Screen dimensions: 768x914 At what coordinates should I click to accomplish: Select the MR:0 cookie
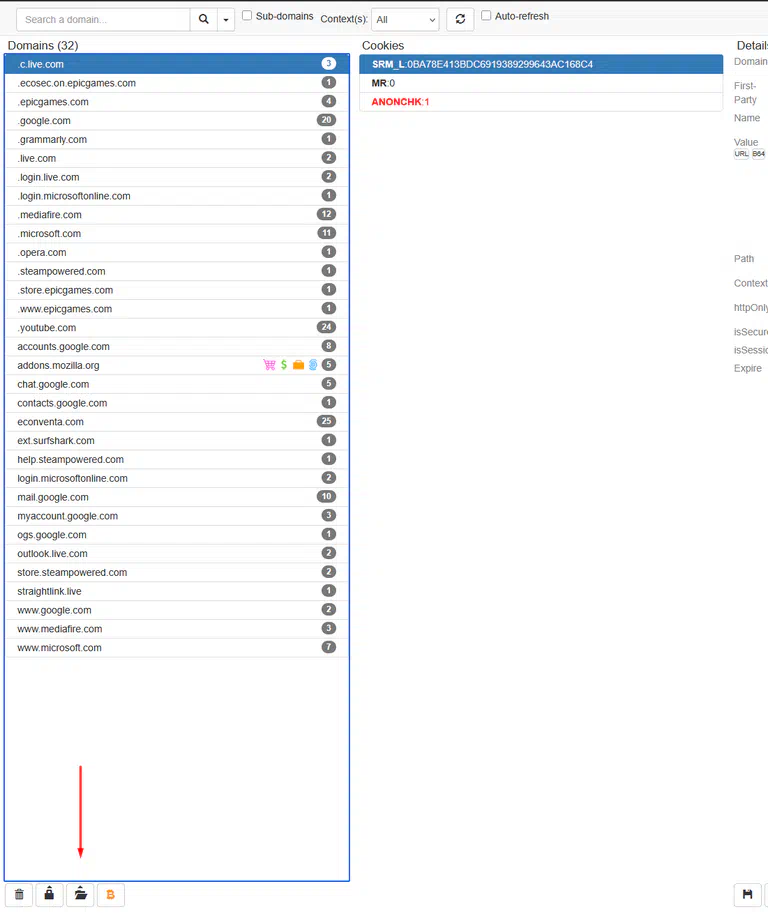point(541,83)
